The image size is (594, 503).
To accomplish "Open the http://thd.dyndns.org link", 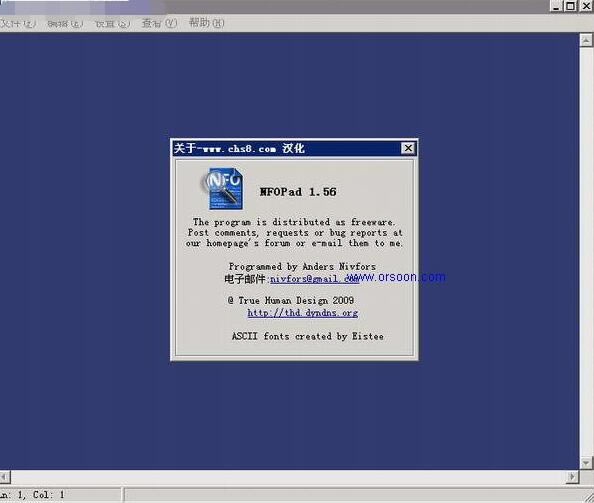I will click(x=302, y=313).
